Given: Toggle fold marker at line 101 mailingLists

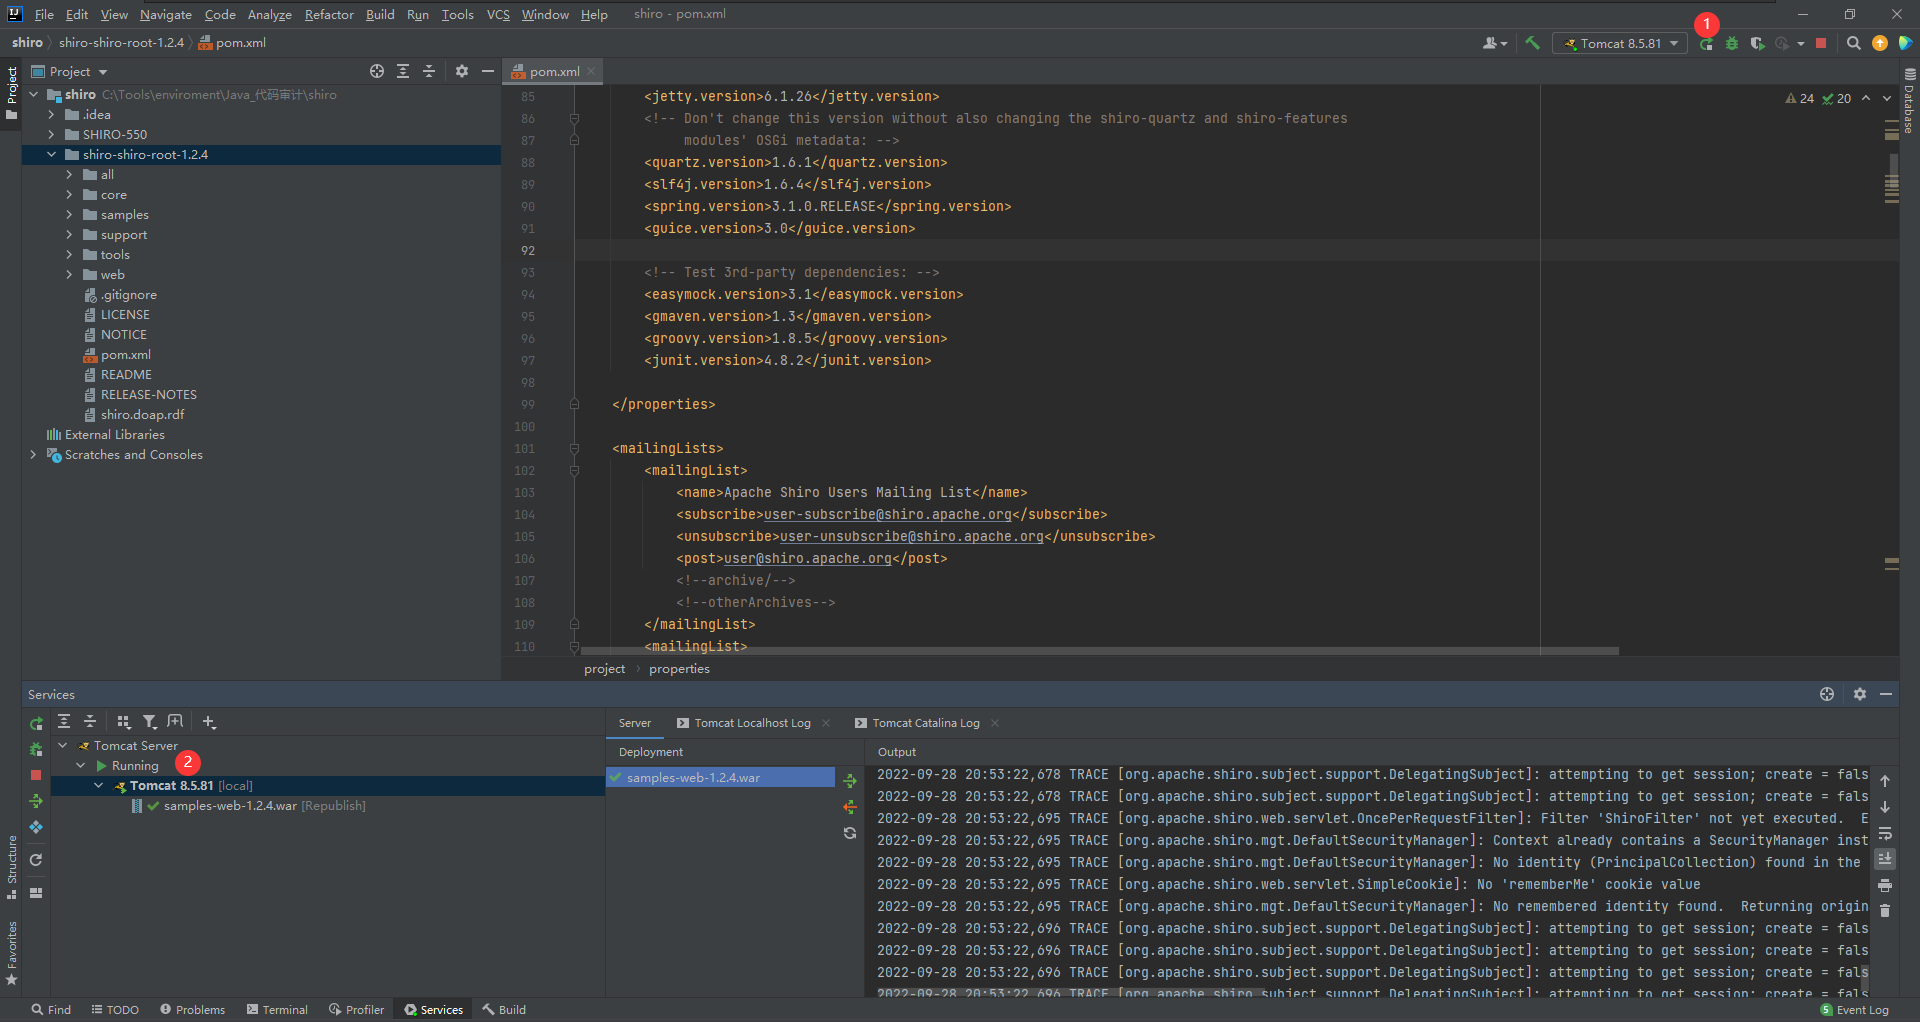Looking at the screenshot, I should 575,449.
